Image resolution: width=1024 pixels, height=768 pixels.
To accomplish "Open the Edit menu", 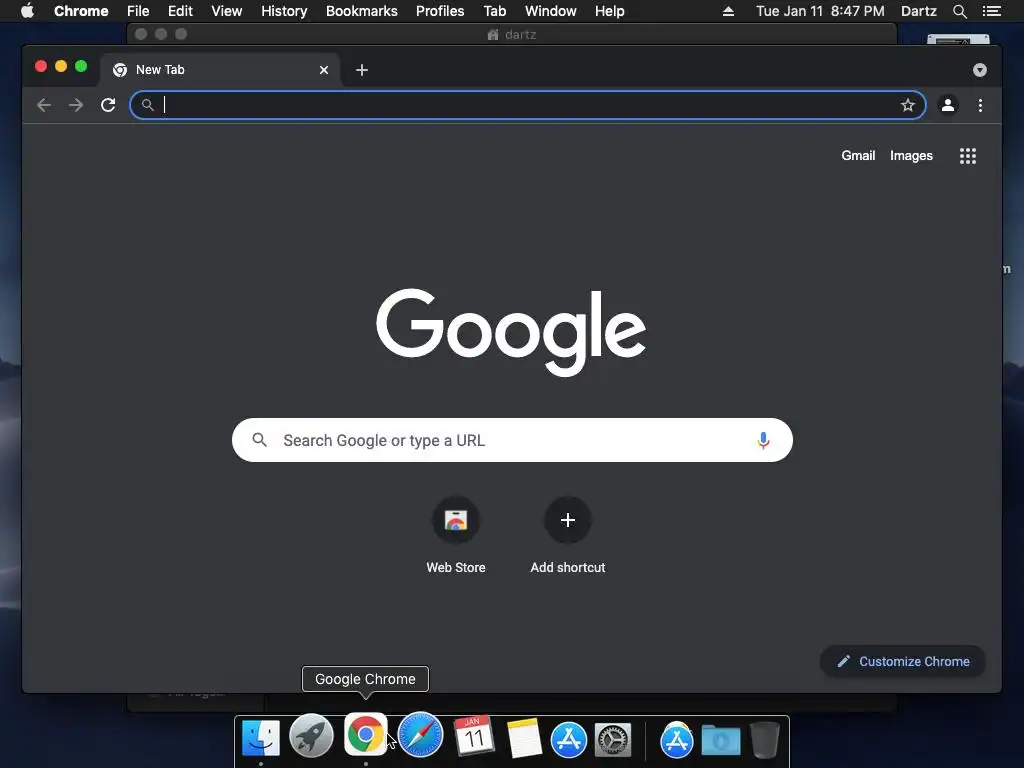I will (180, 11).
